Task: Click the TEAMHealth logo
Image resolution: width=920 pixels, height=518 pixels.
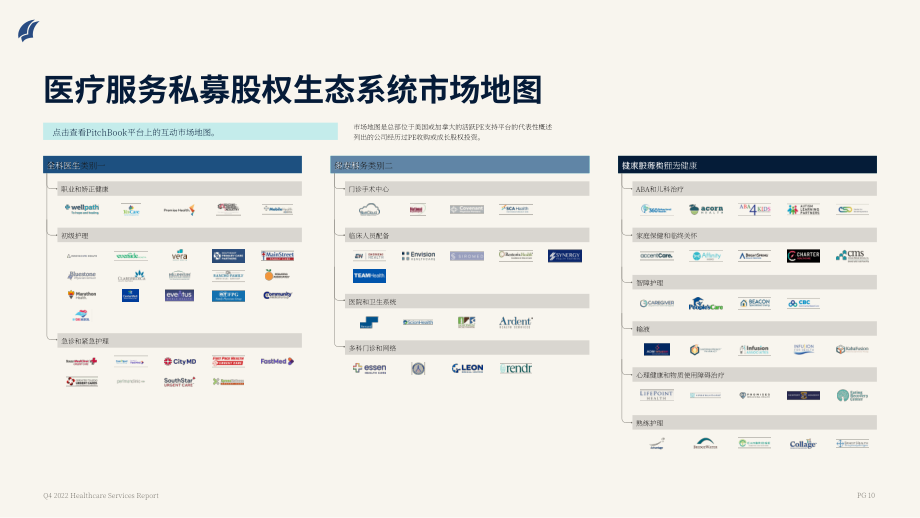Action: point(369,275)
